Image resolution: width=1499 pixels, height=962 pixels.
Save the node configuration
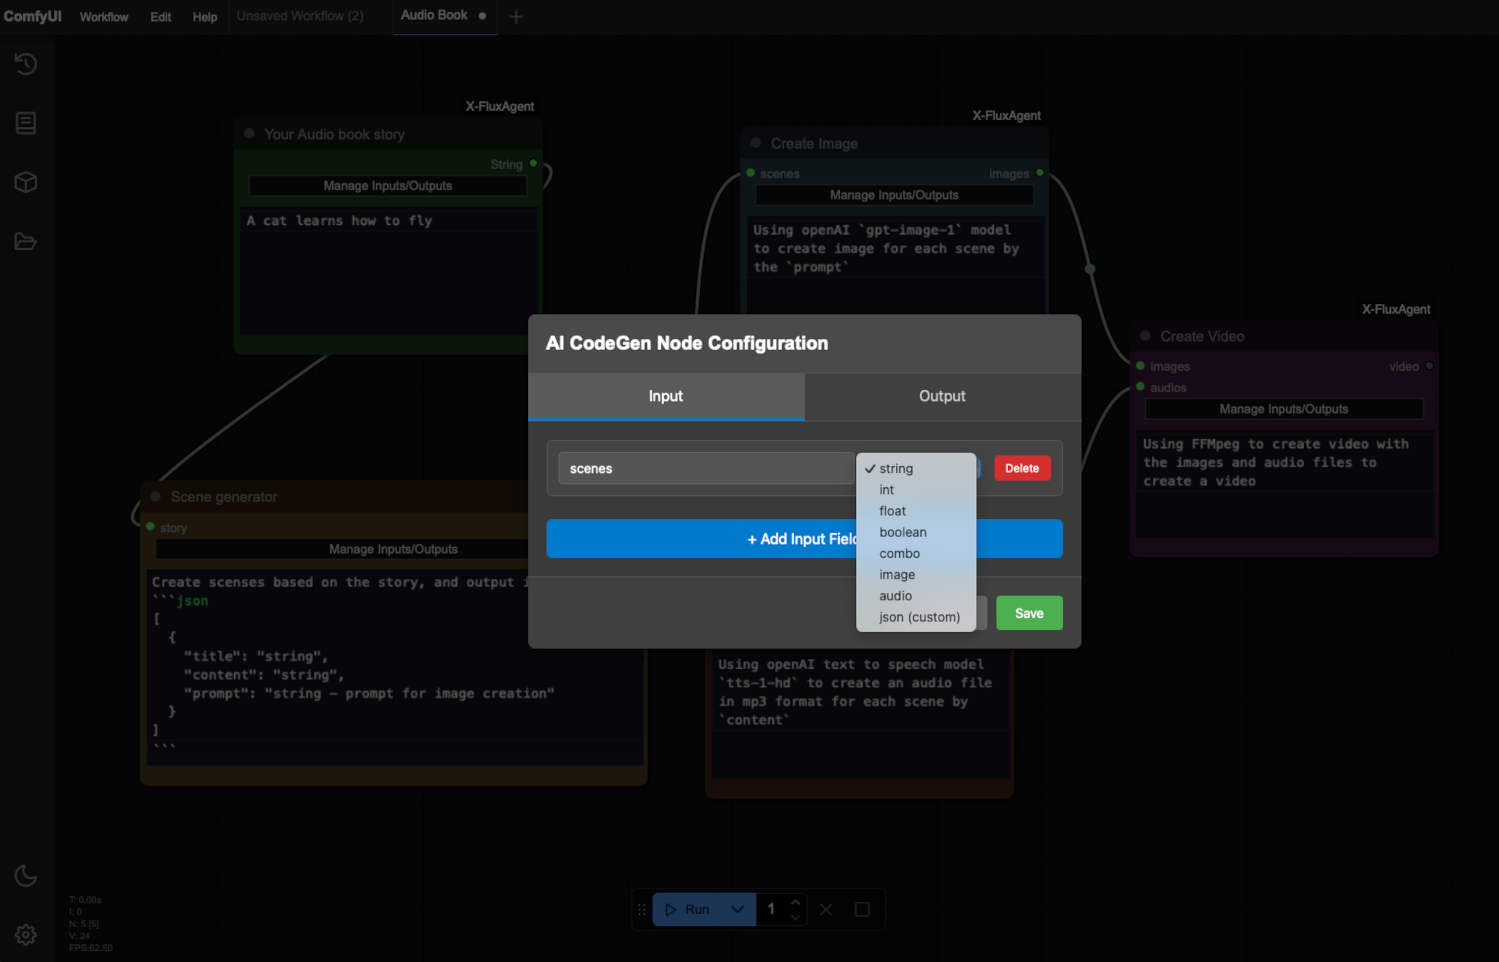pyautogui.click(x=1029, y=613)
